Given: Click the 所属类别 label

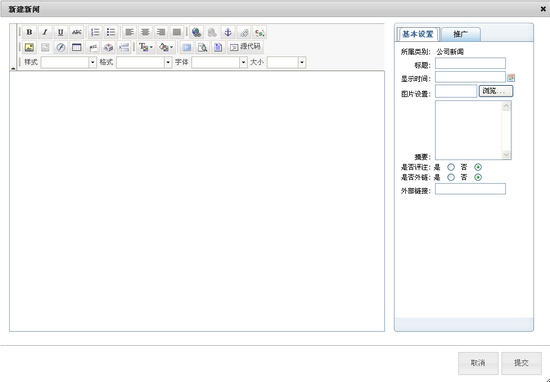Looking at the screenshot, I should (416, 52).
